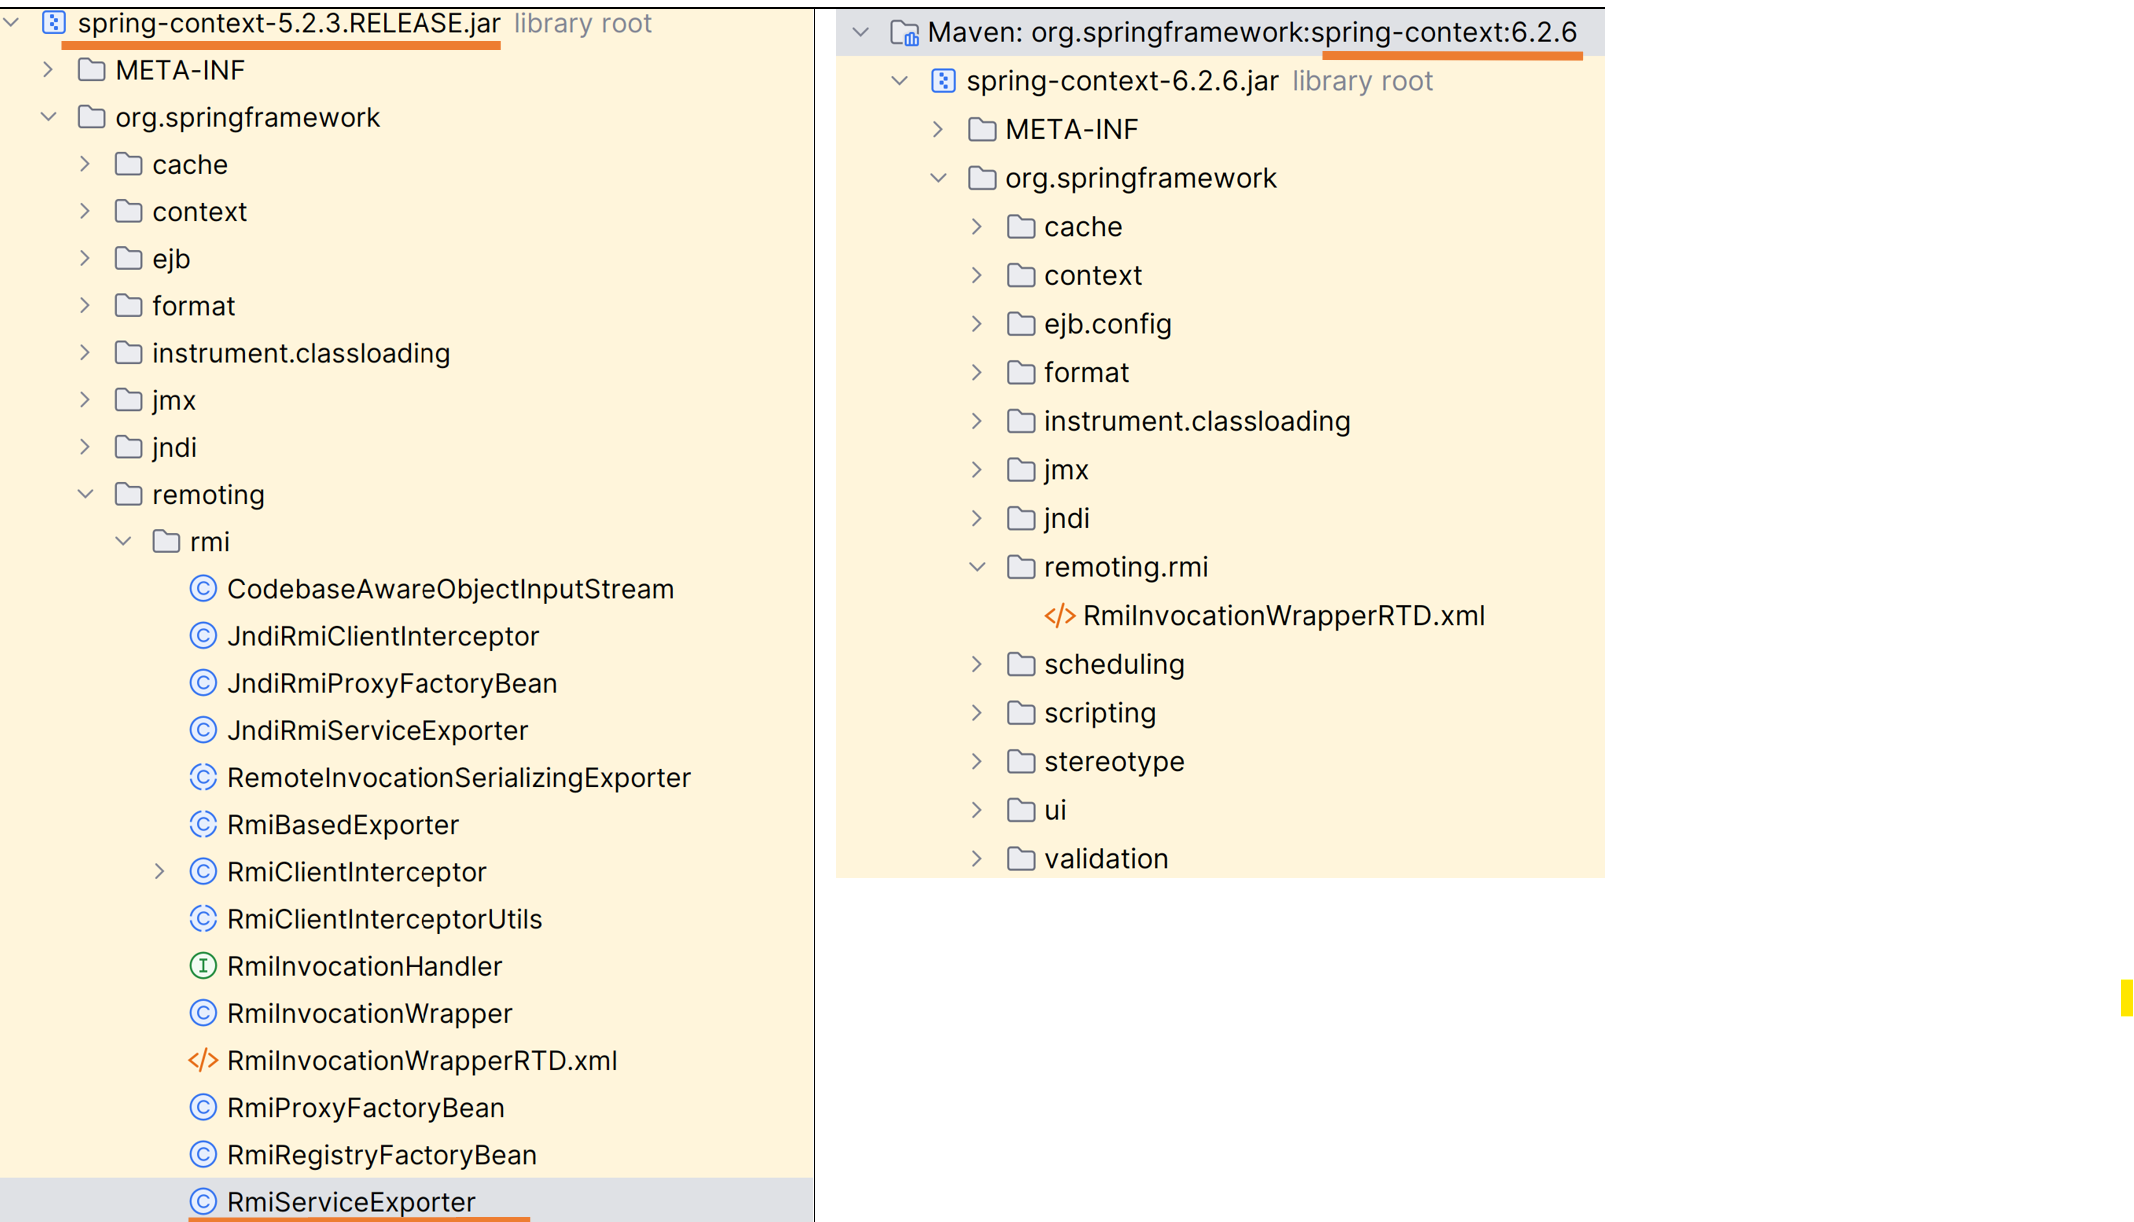Click the Maven library icon in right panel
The image size is (2134, 1222).
[x=904, y=33]
